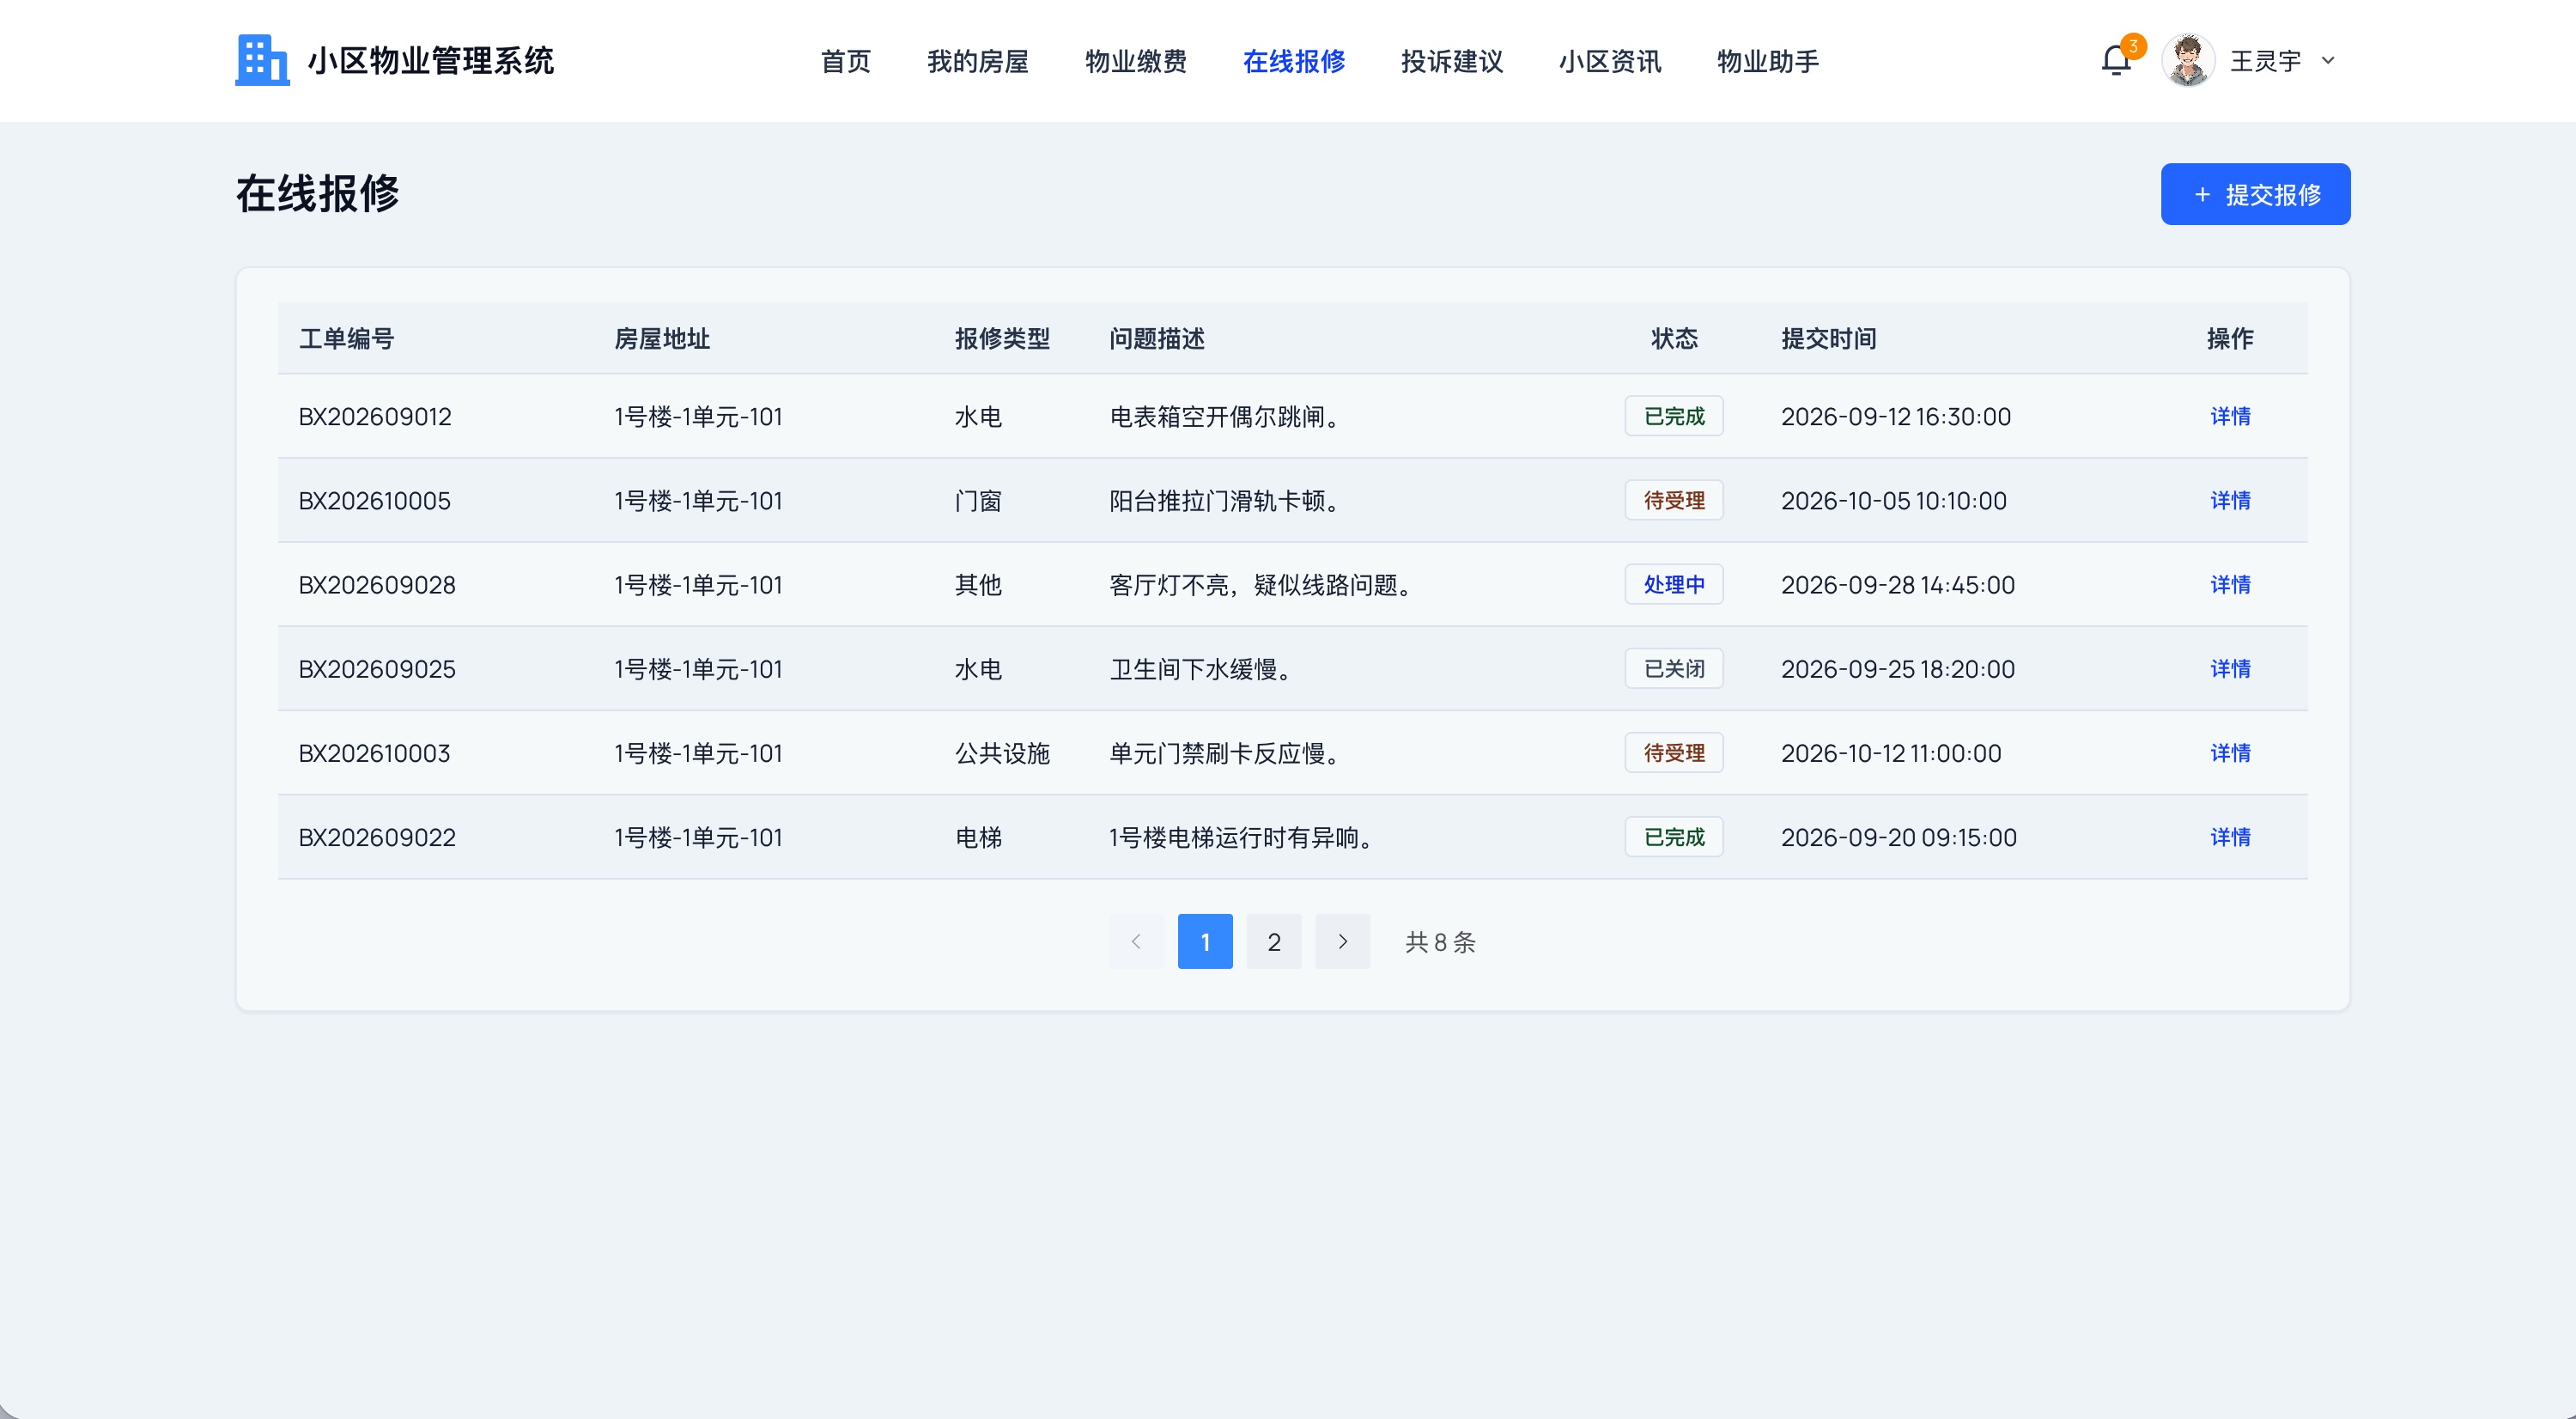
Task: Click the 王灵宇 username
Action: pos(2265,61)
